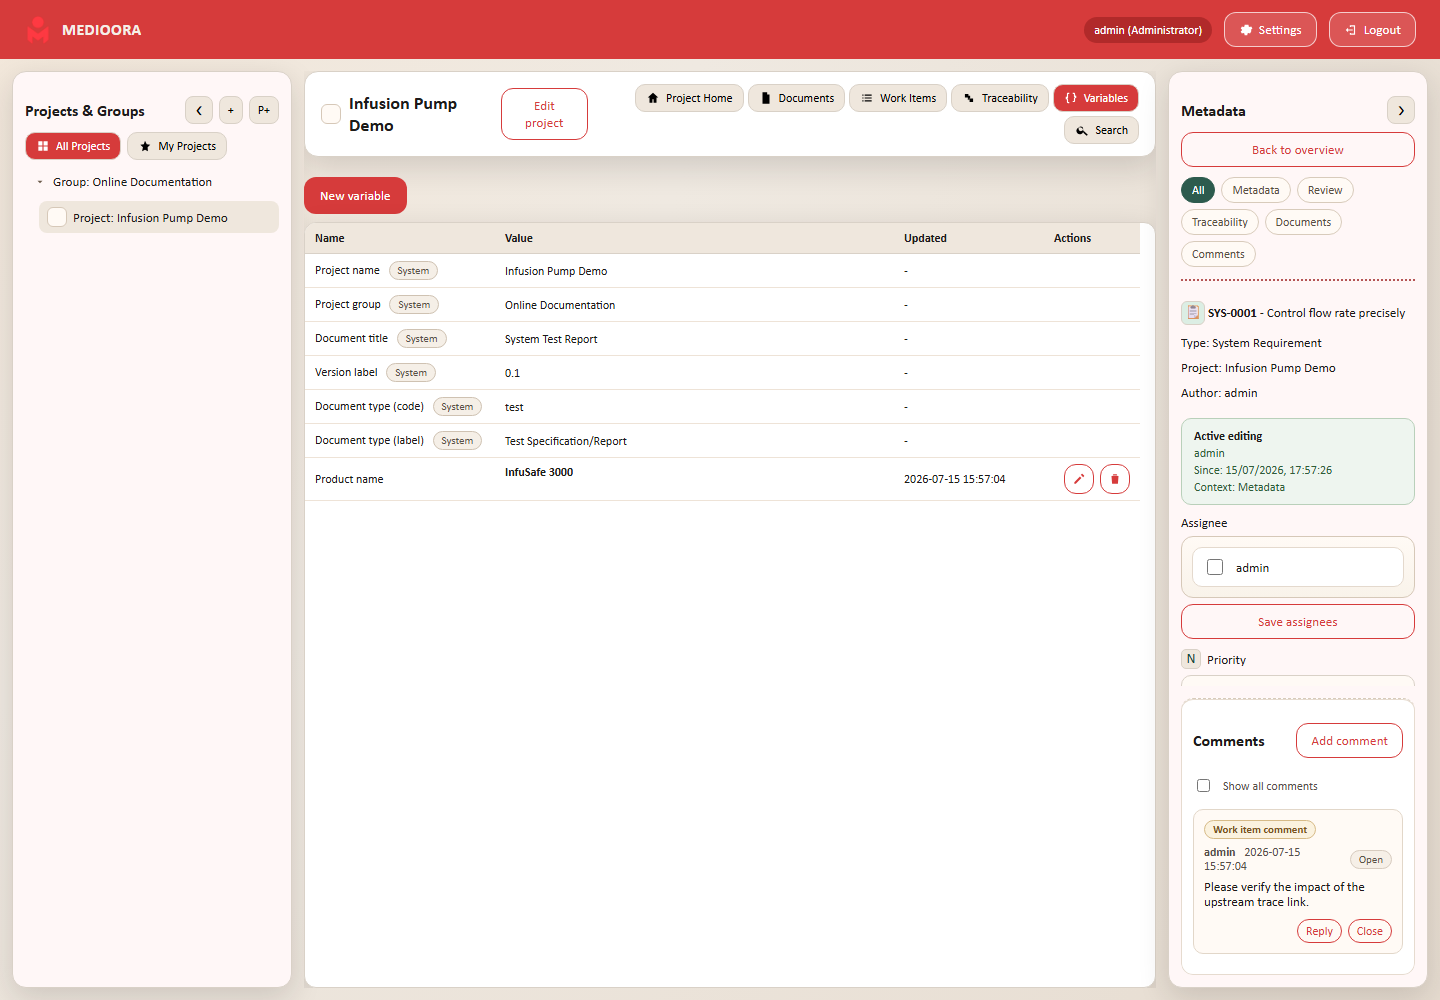This screenshot has width=1440, height=1000.
Task: Click the Updated column header
Action: coord(925,238)
